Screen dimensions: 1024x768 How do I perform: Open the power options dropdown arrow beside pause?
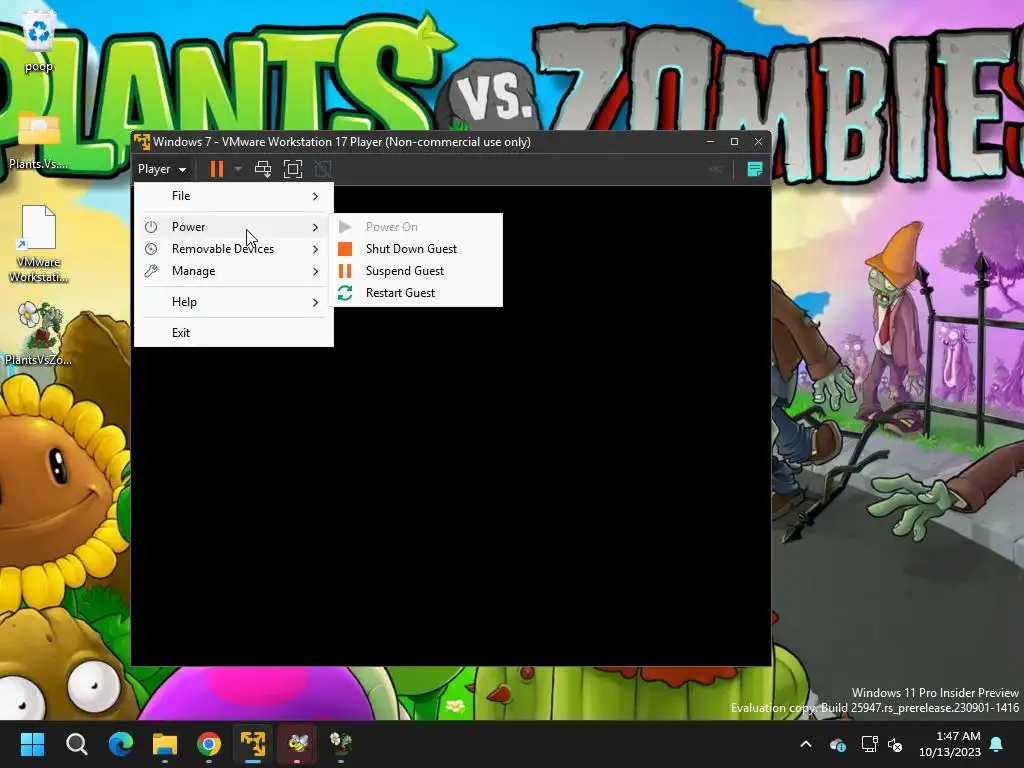238,169
